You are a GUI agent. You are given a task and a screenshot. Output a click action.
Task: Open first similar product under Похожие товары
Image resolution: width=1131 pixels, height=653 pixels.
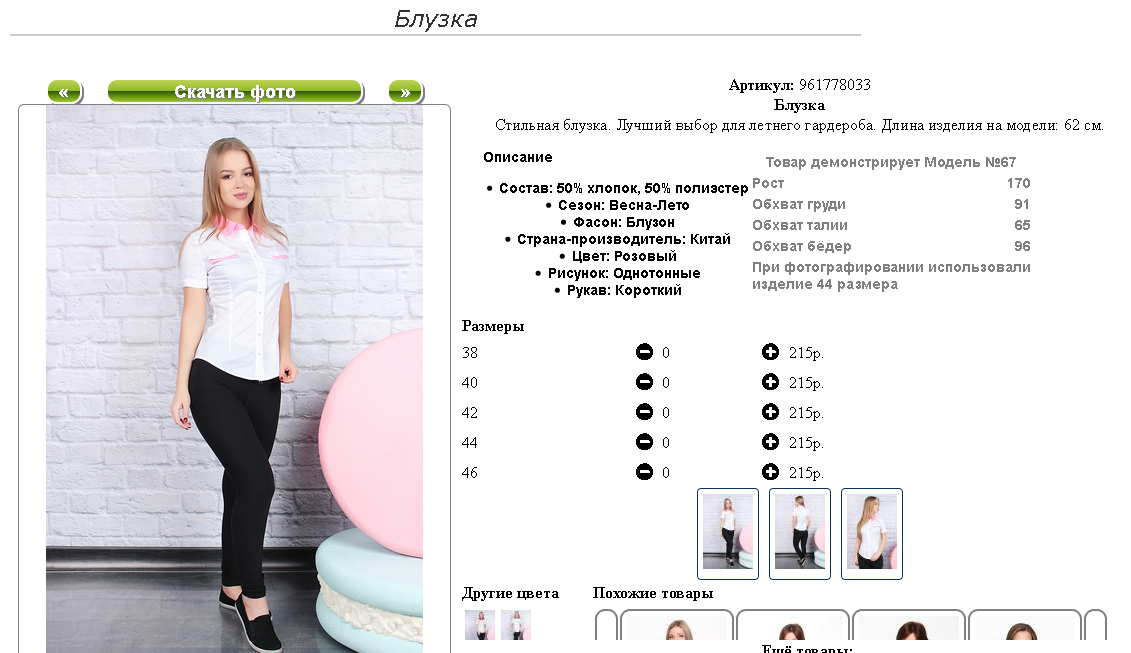click(x=677, y=625)
